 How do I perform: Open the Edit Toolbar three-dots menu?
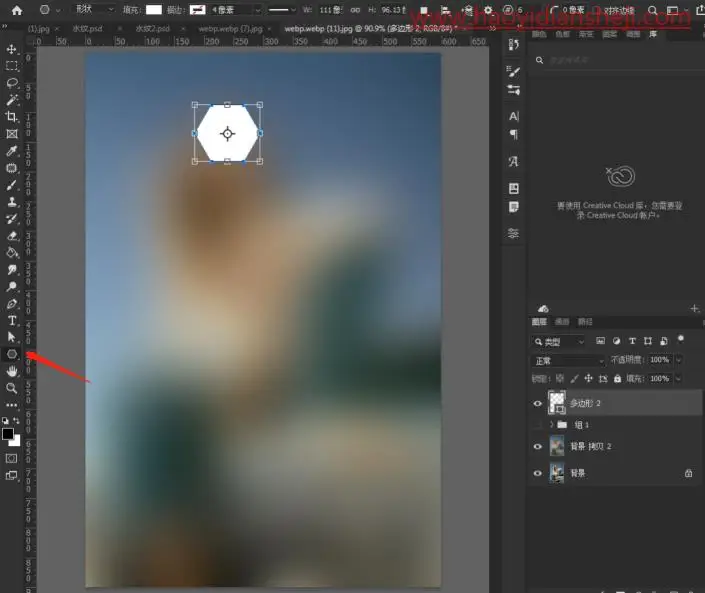click(12, 405)
